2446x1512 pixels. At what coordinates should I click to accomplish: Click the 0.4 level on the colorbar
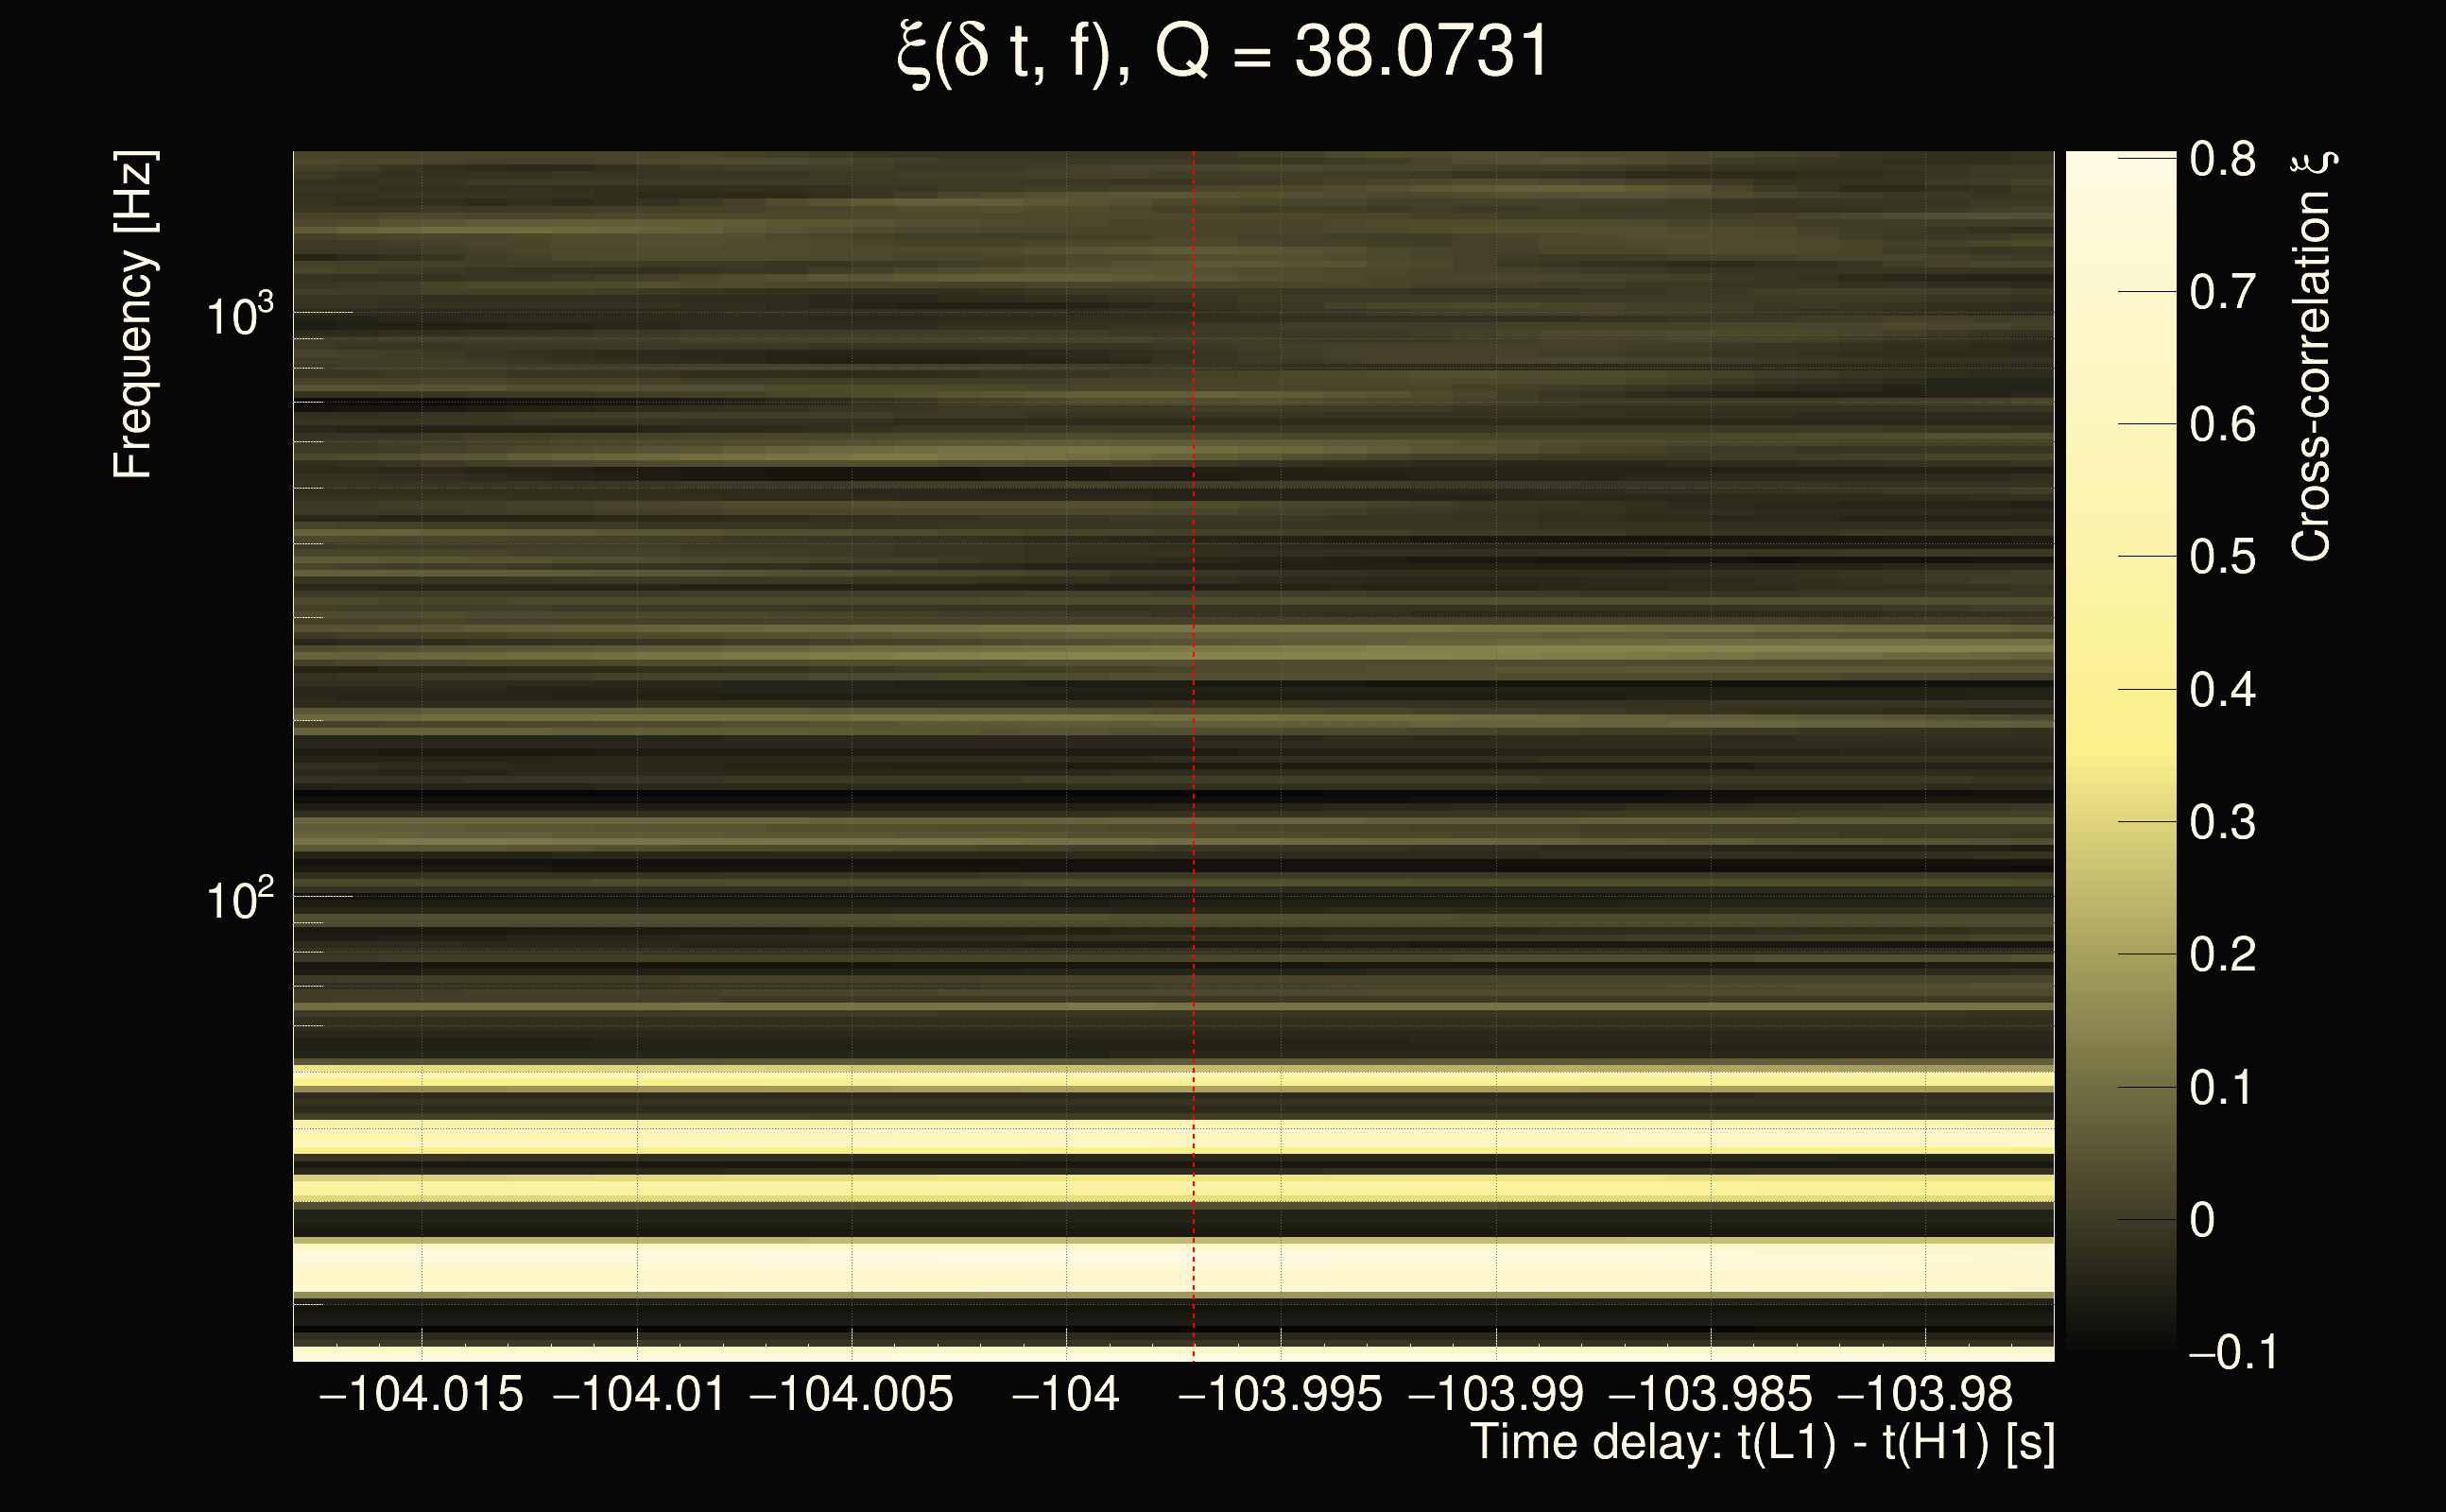(x=2222, y=690)
